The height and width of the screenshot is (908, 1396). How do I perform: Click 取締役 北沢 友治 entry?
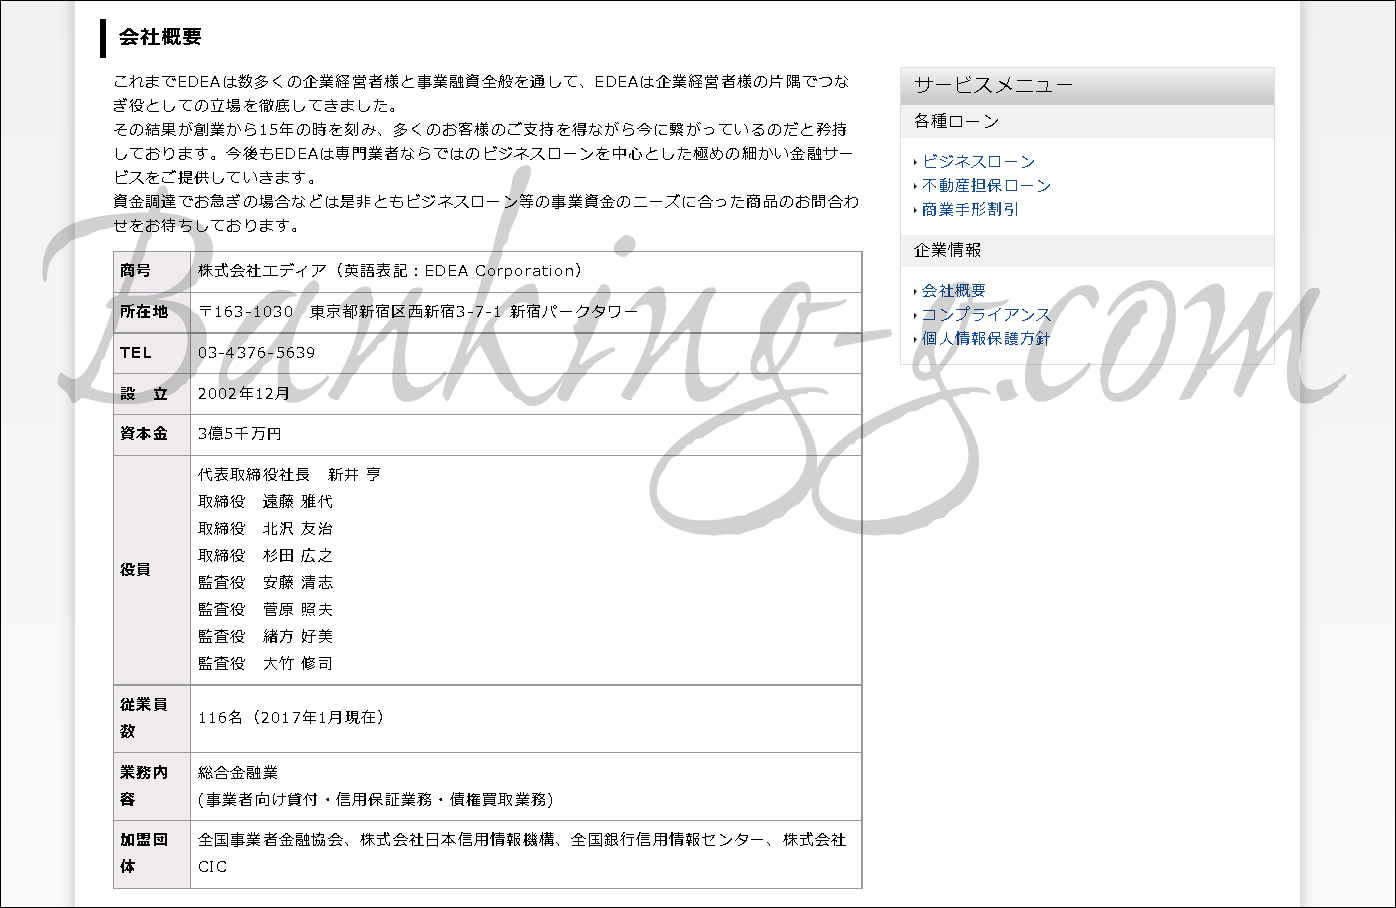click(x=265, y=529)
